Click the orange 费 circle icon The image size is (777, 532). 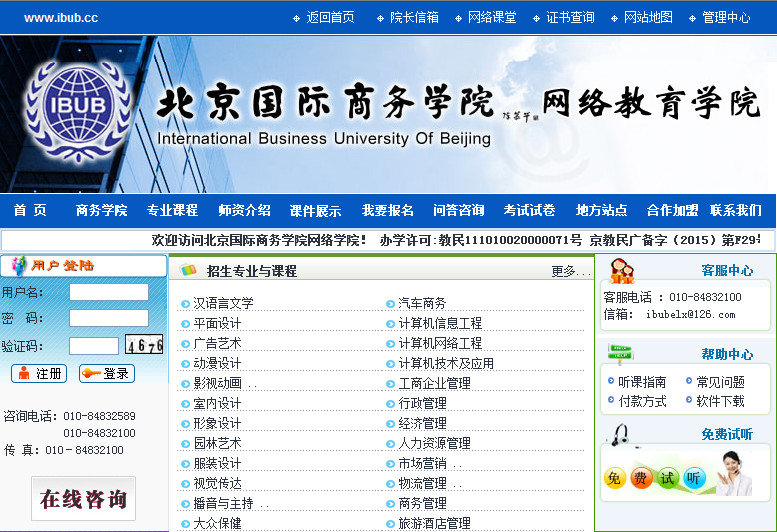click(x=641, y=478)
